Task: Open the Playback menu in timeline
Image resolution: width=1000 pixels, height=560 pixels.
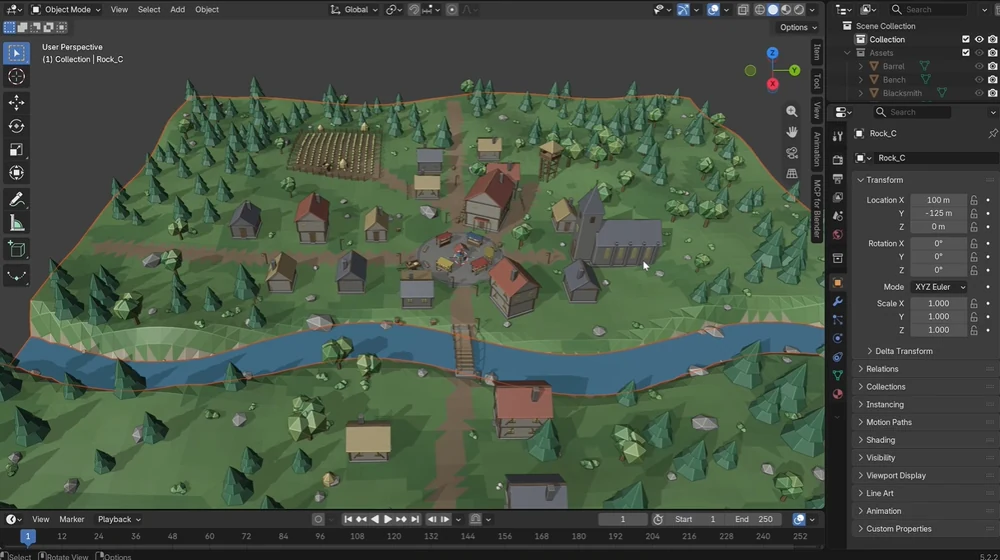Action: point(119,519)
